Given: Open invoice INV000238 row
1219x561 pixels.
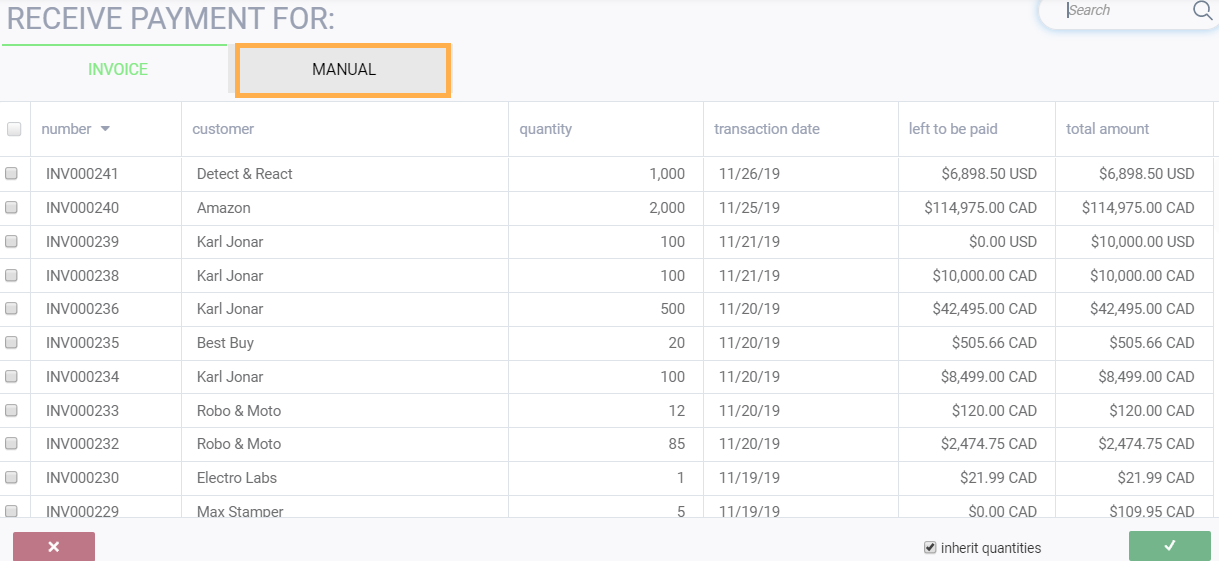Looking at the screenshot, I should (82, 276).
